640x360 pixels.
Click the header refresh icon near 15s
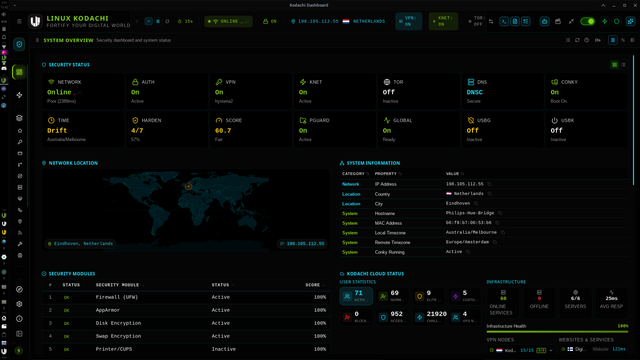point(167,21)
